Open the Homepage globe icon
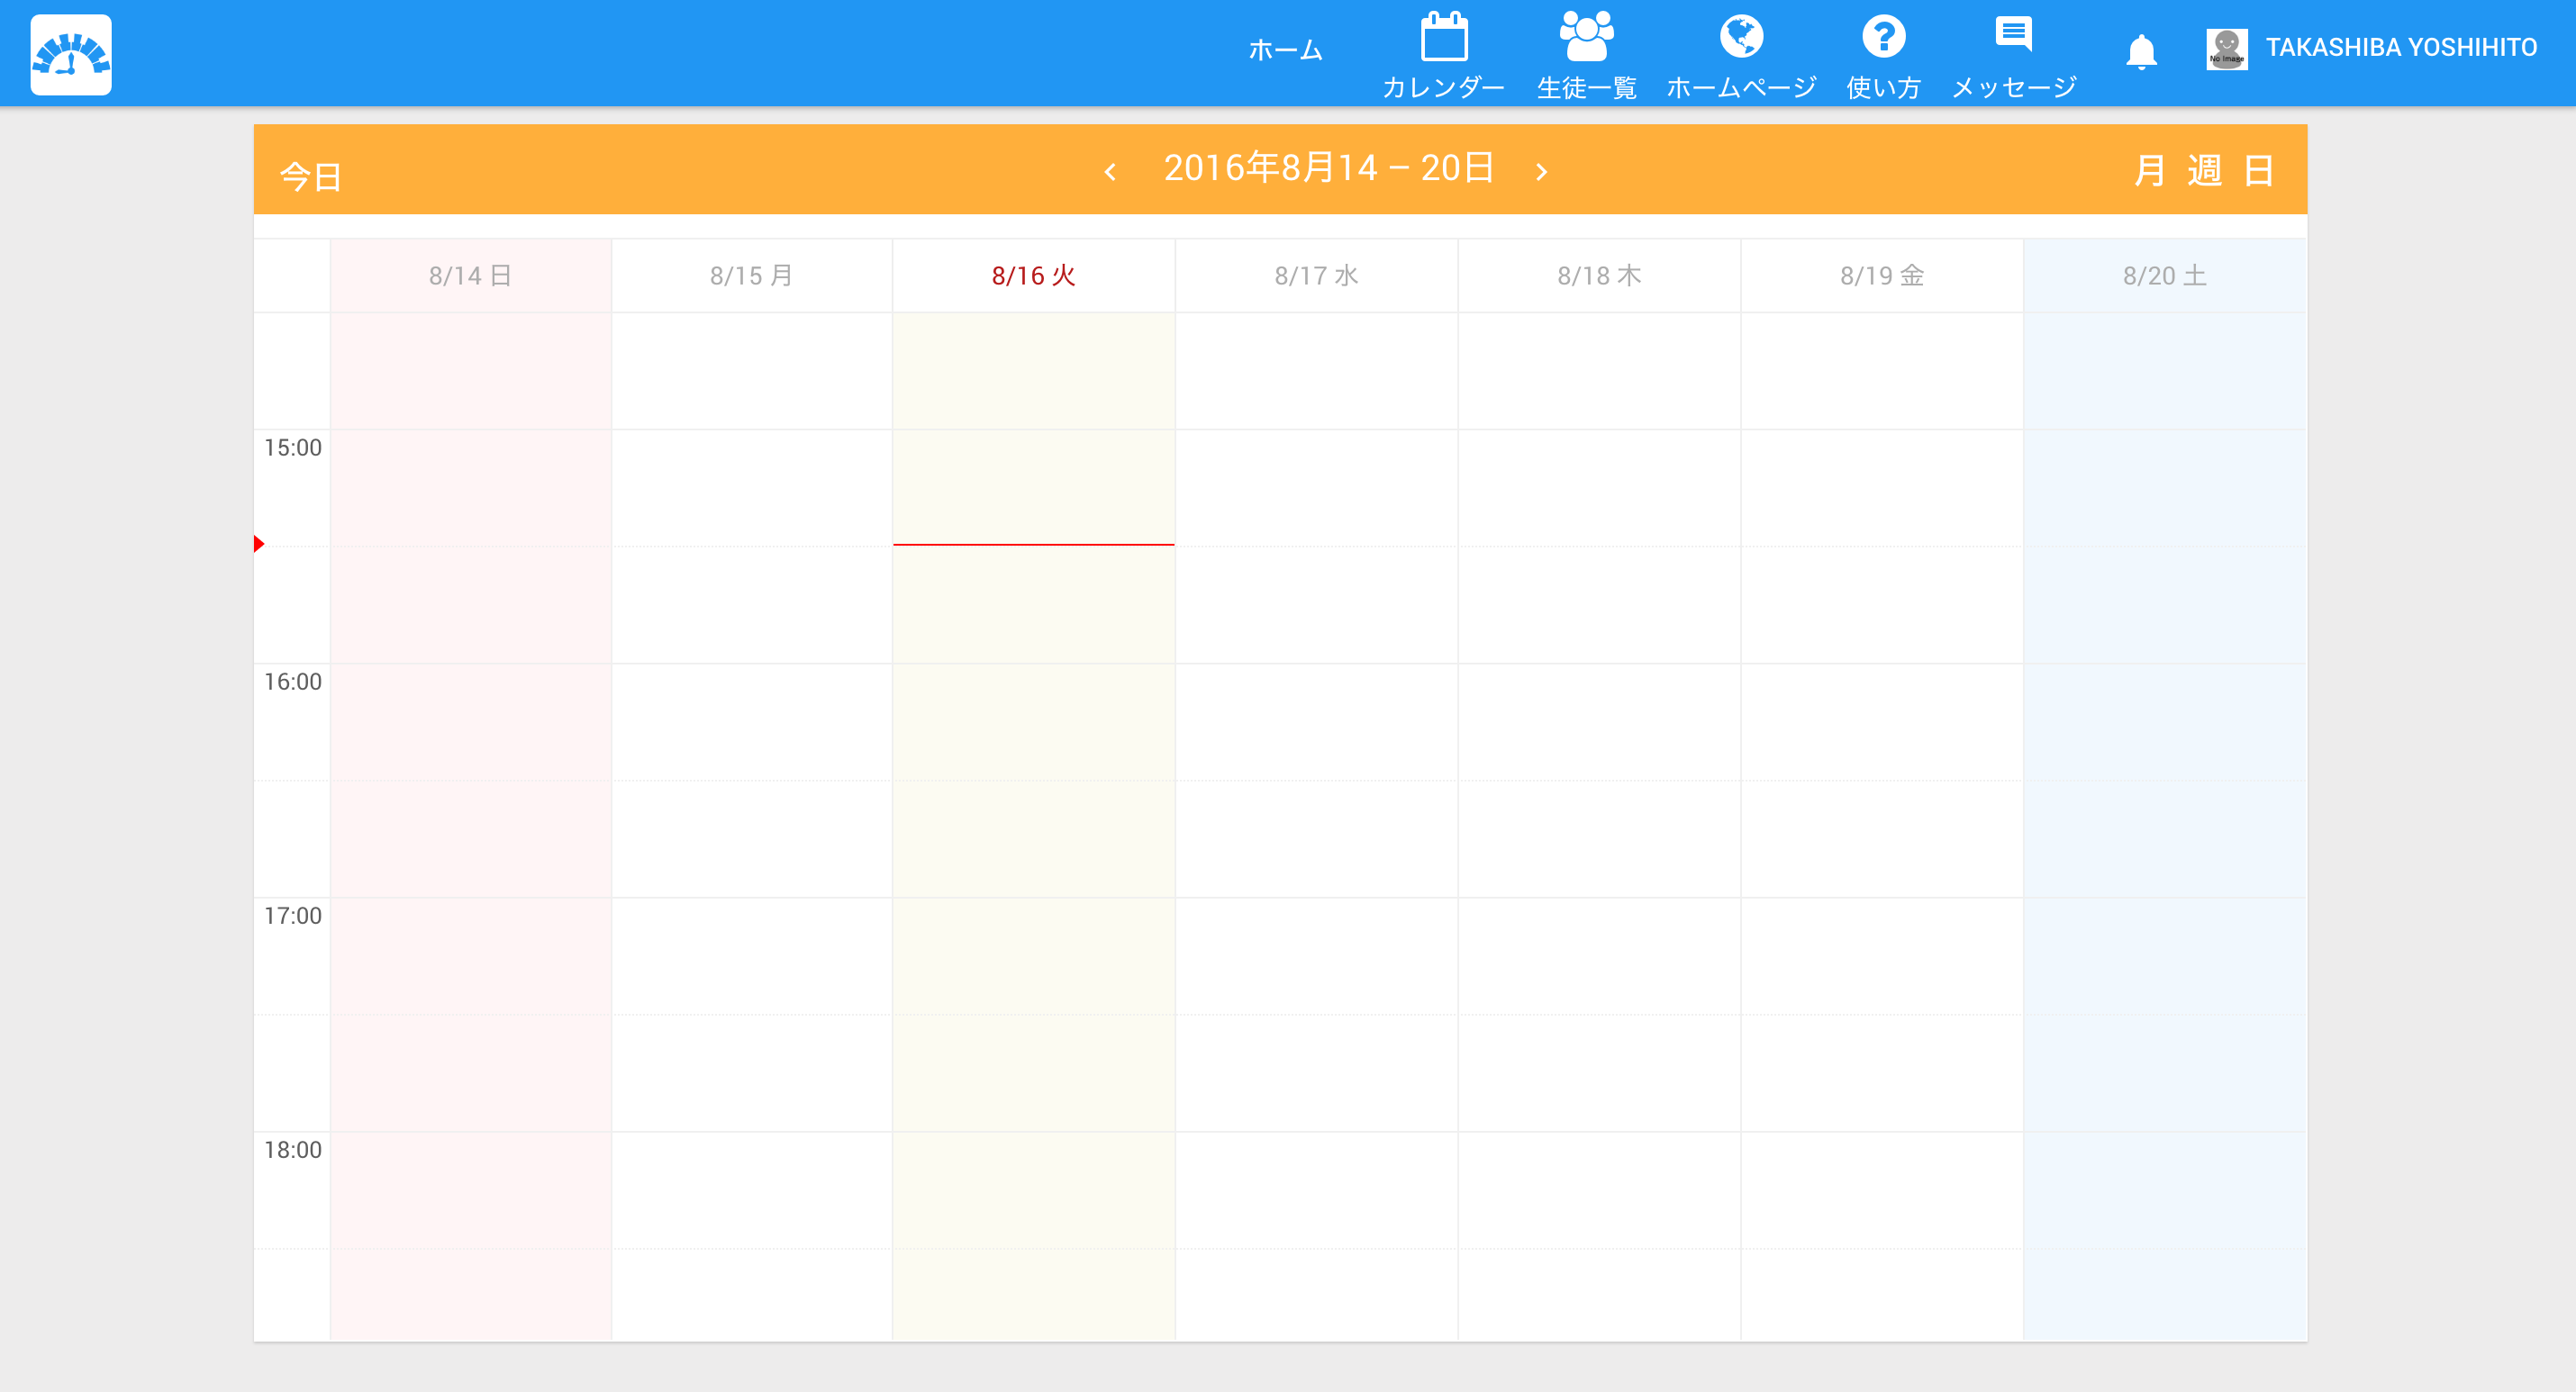The image size is (2576, 1392). 1741,38
